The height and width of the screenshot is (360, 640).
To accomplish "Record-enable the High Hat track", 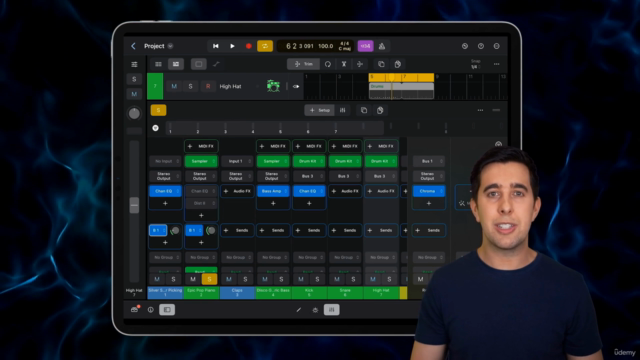I will tap(208, 86).
